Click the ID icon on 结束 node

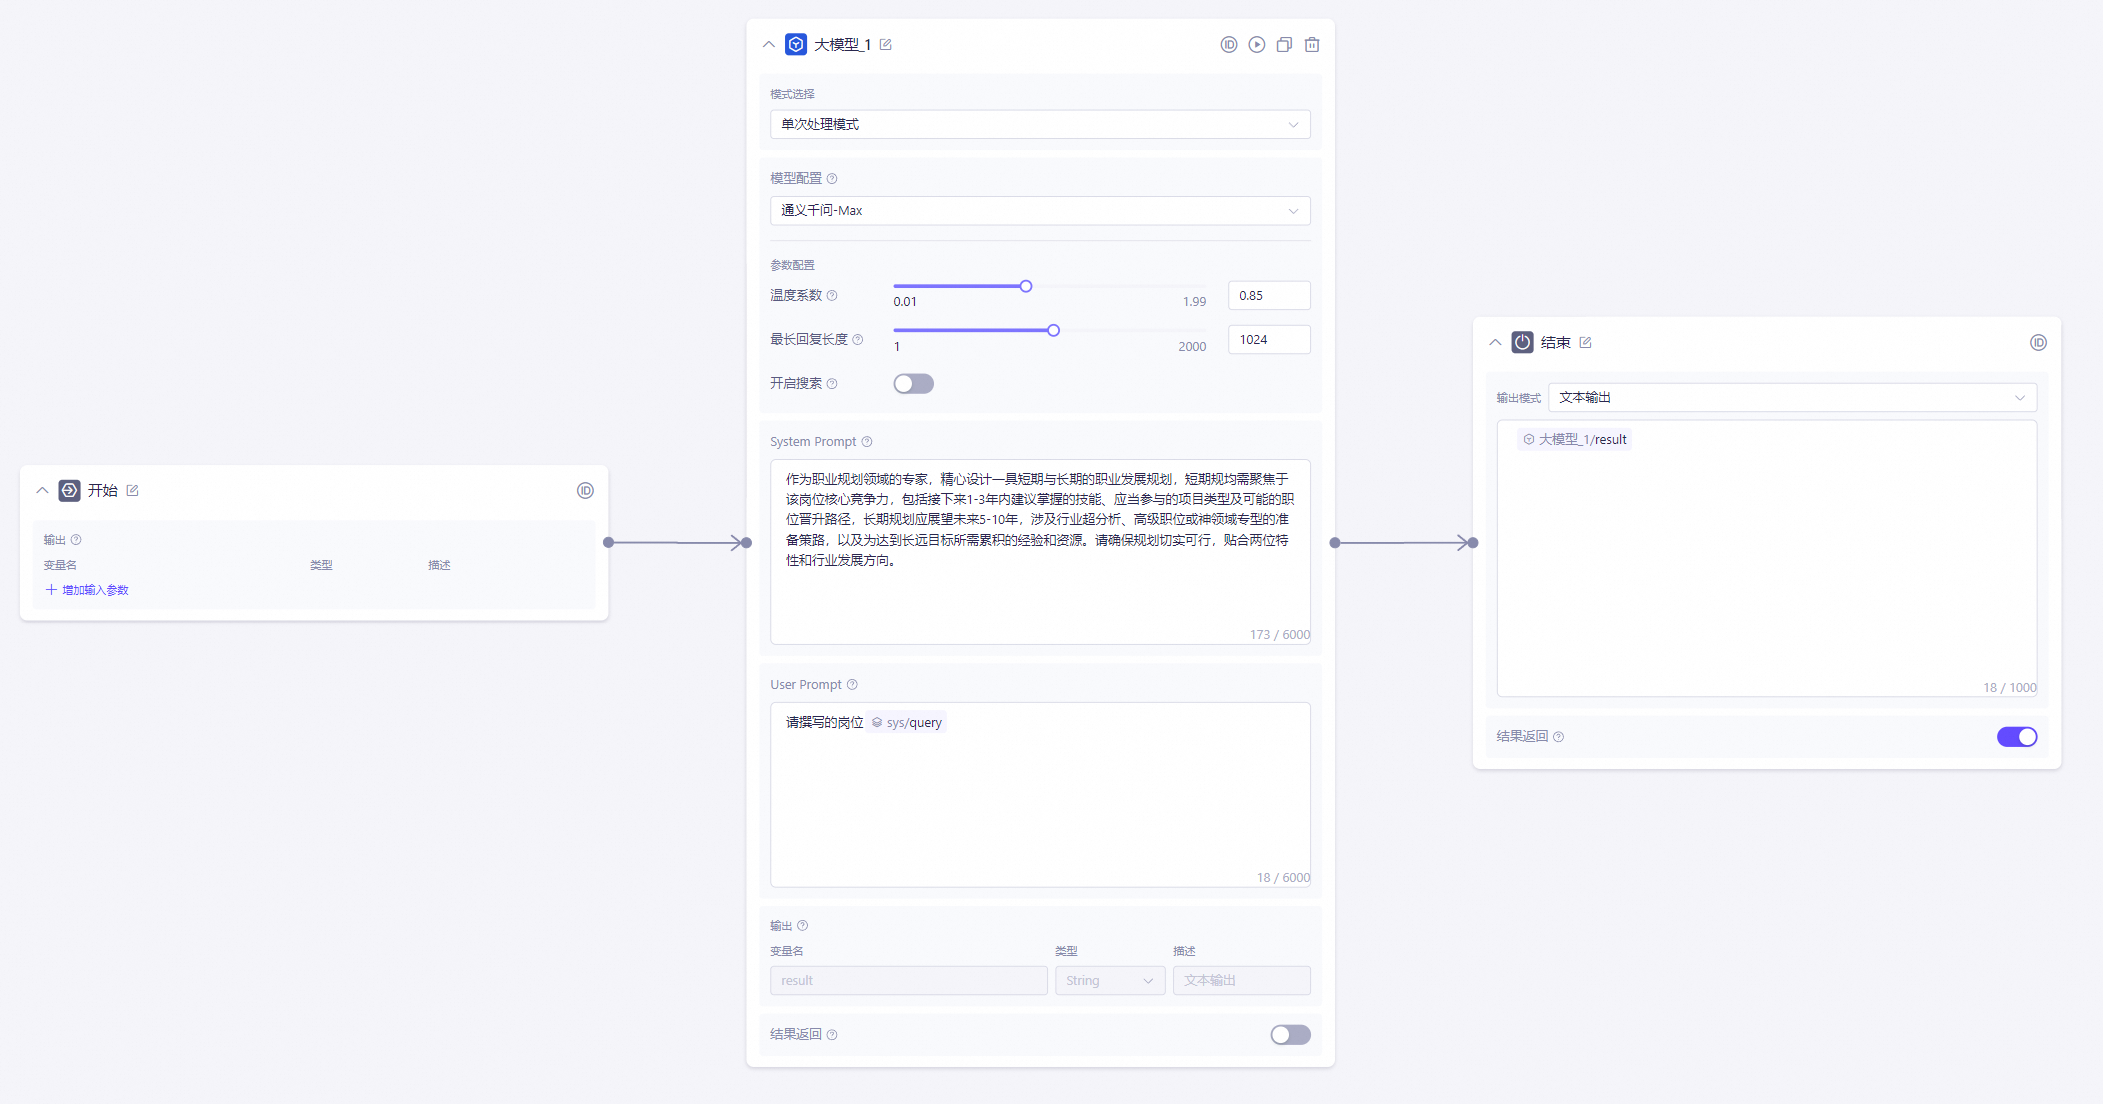[x=2038, y=343]
